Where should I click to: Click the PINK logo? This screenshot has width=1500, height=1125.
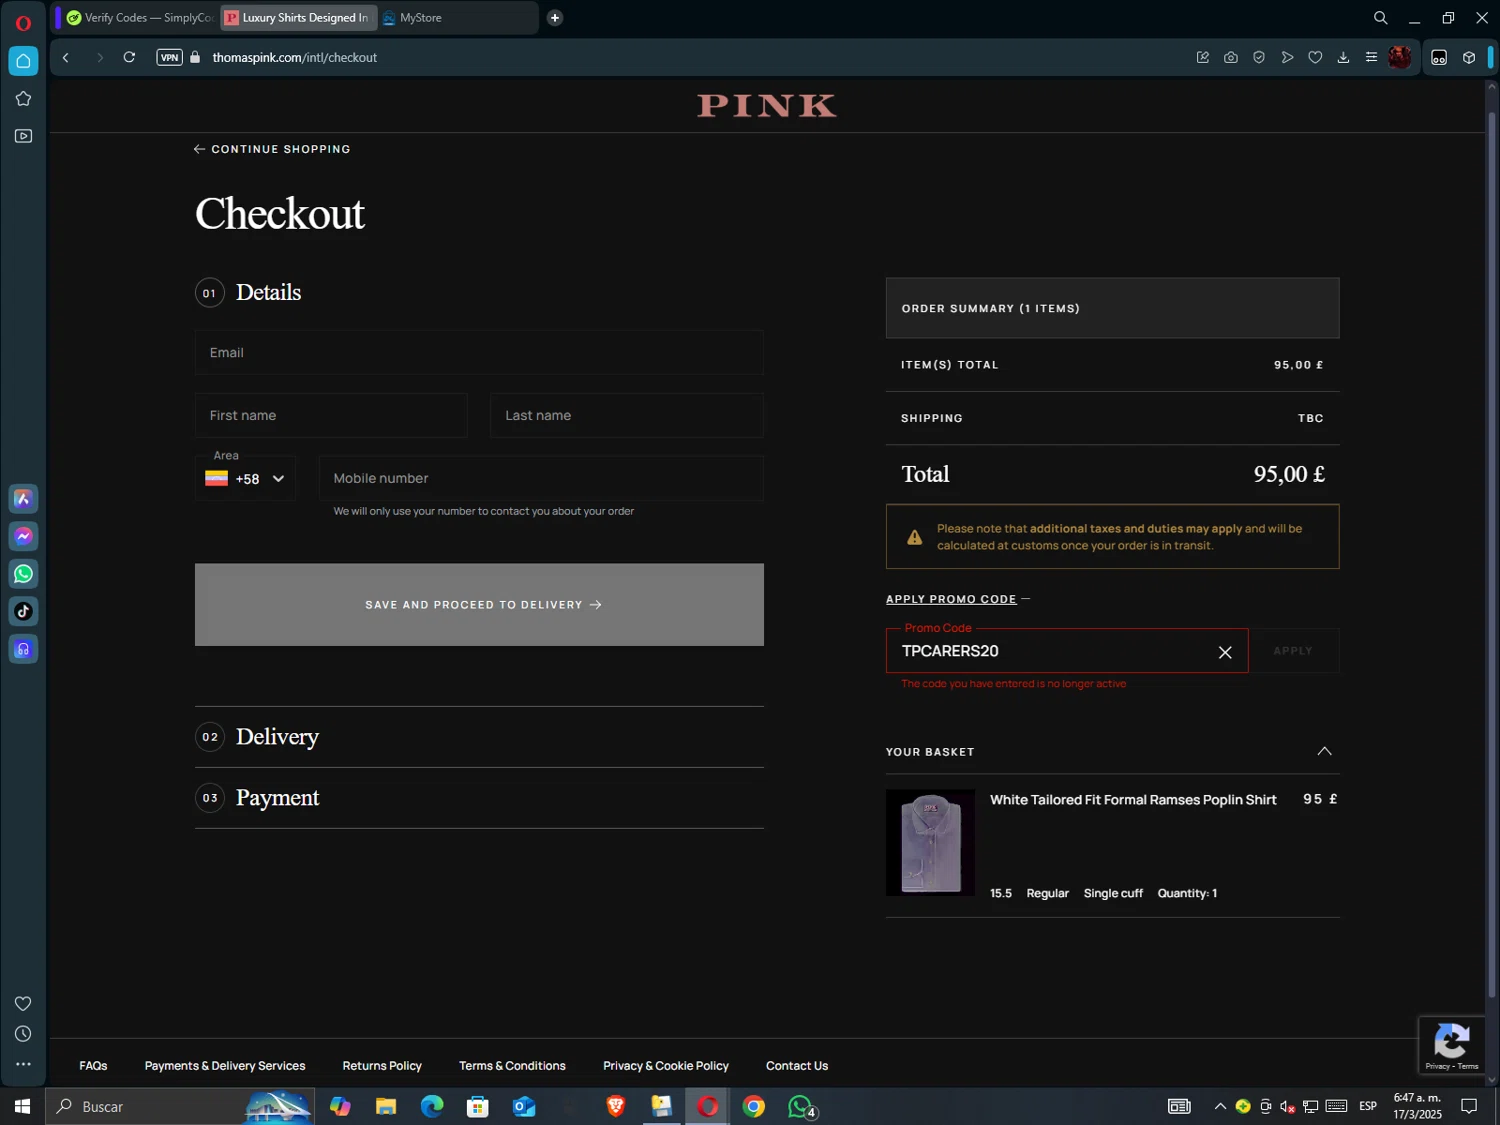(x=767, y=105)
